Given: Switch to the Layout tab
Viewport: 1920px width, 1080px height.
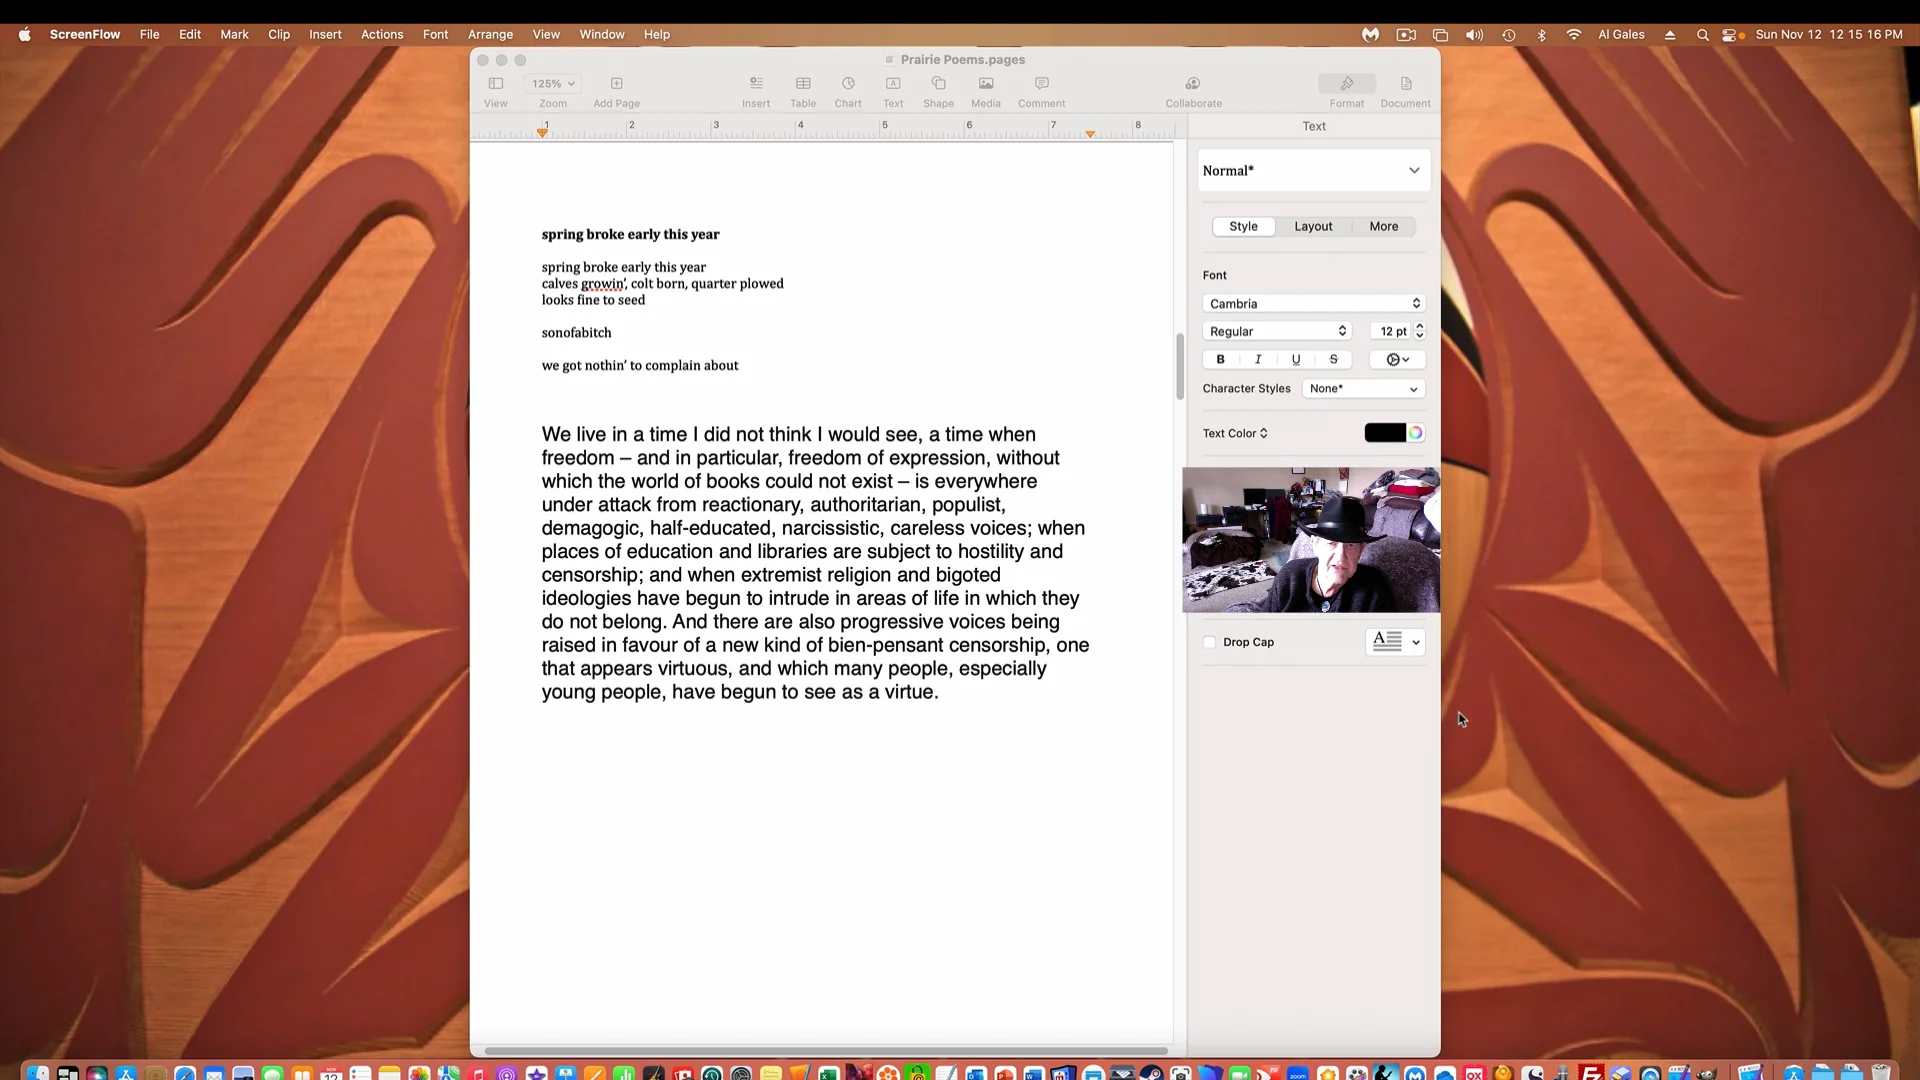Looking at the screenshot, I should coord(1313,226).
